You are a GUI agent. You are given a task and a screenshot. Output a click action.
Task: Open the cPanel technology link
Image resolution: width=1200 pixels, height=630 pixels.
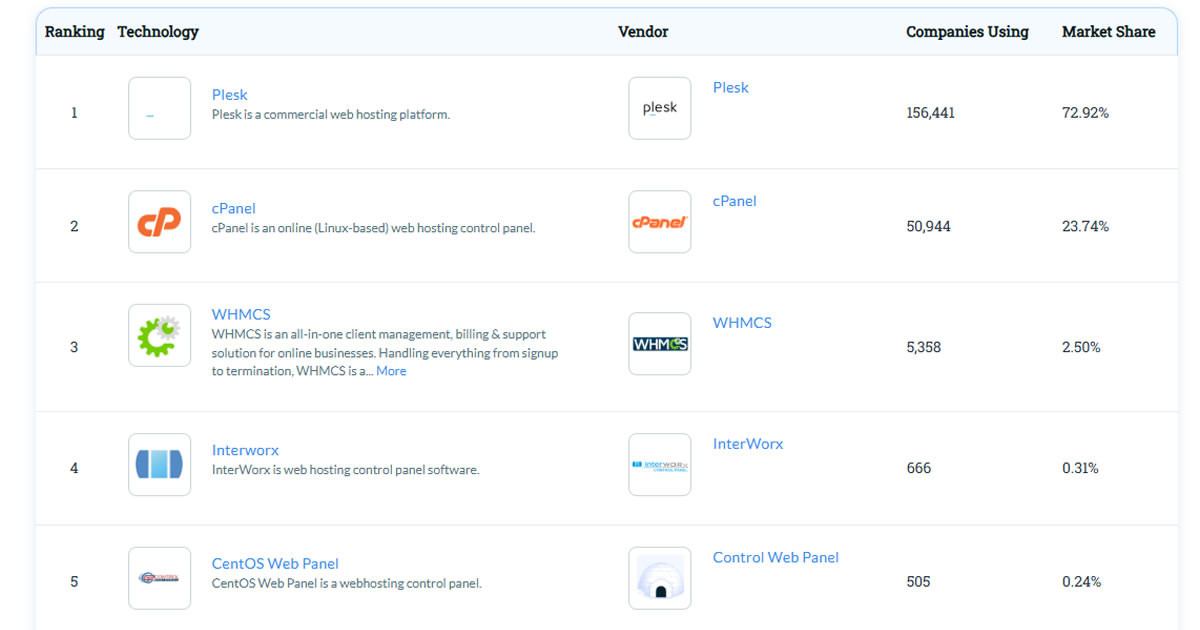point(233,209)
